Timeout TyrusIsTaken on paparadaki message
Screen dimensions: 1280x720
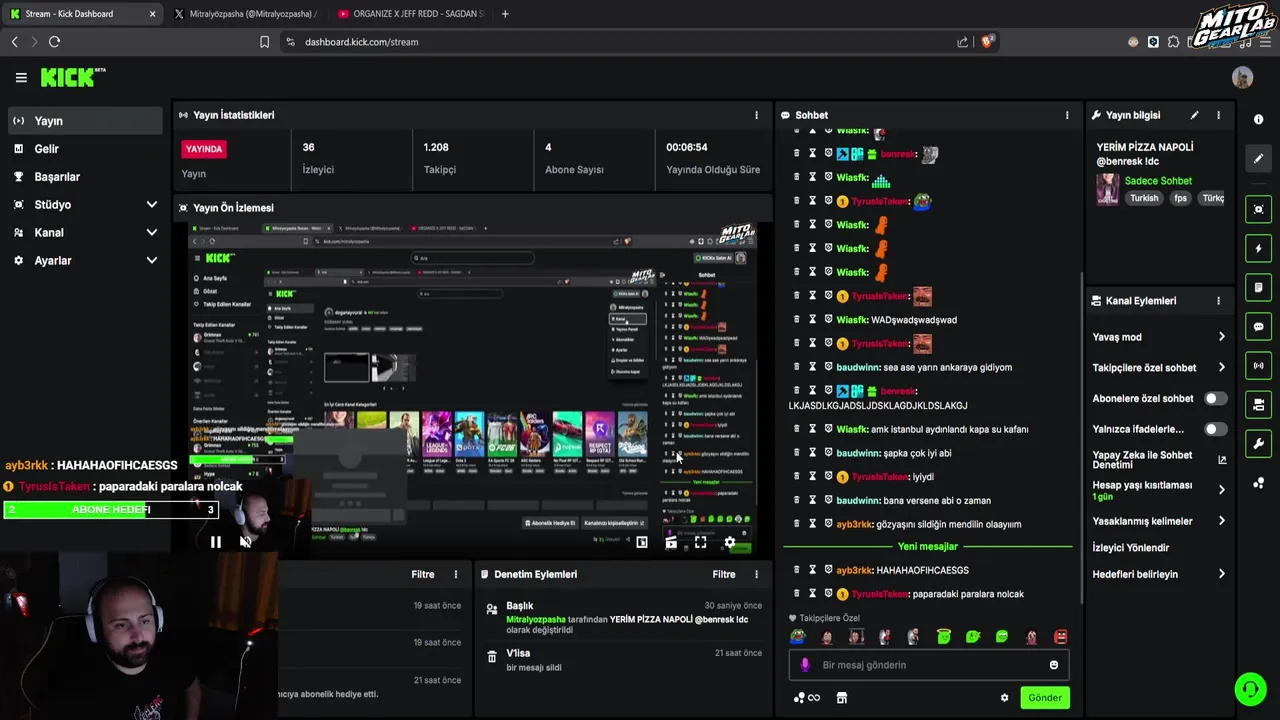(x=813, y=594)
